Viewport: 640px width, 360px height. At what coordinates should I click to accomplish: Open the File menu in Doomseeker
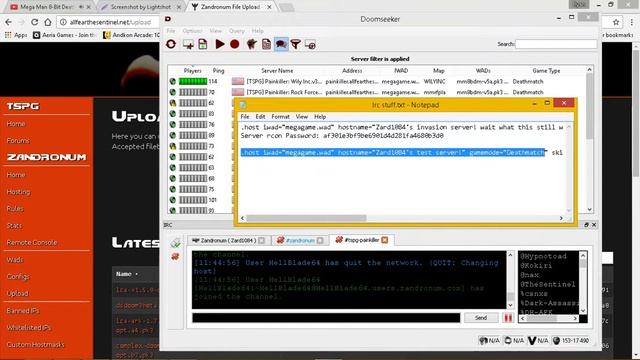(x=171, y=31)
